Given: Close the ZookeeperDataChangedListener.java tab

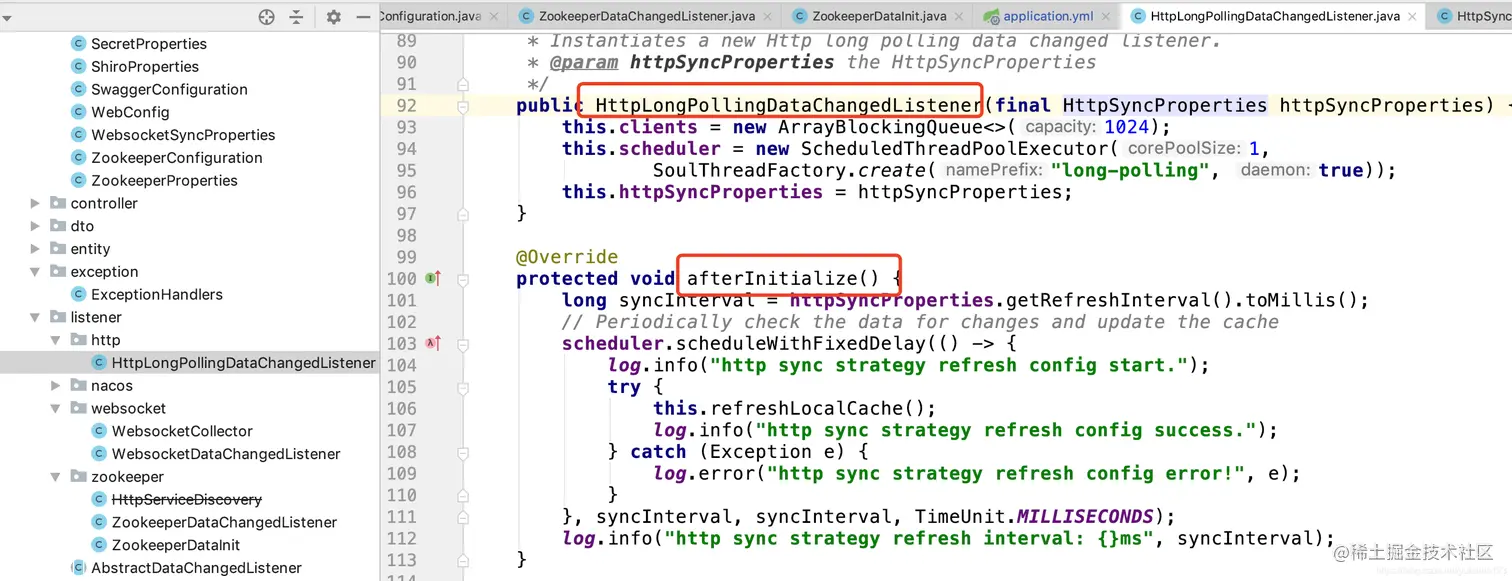Looking at the screenshot, I should (x=770, y=16).
